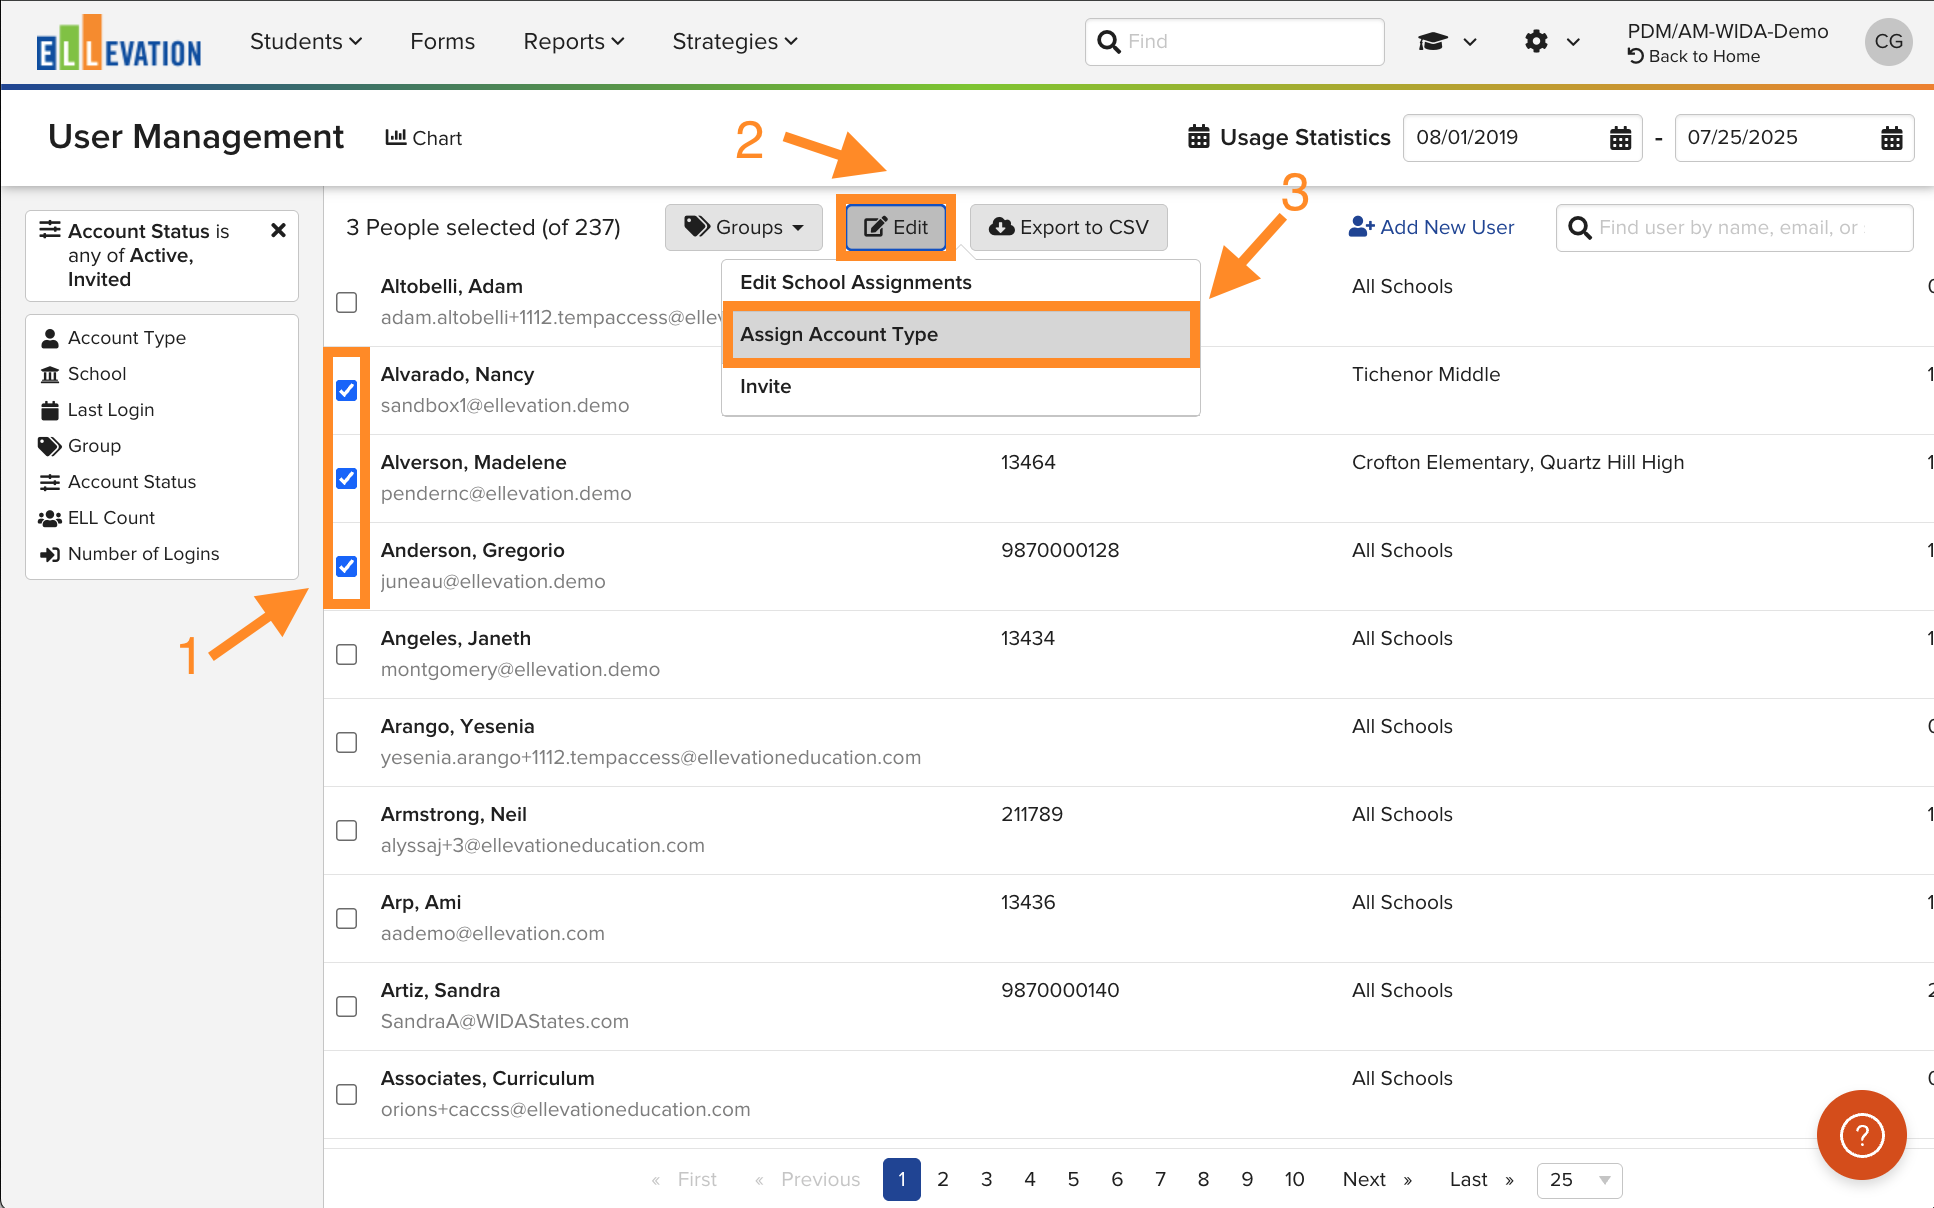Click the School building filter icon
This screenshot has height=1208, width=1934.
point(50,374)
